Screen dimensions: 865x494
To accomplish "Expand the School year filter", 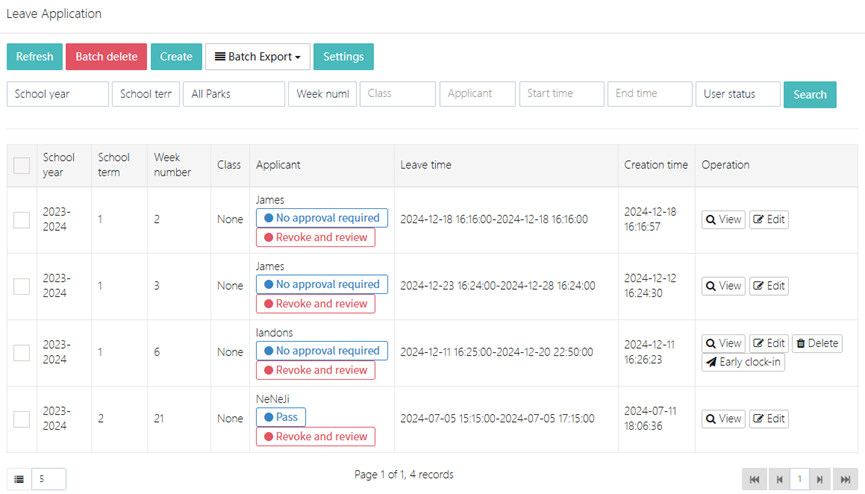I will pyautogui.click(x=58, y=94).
